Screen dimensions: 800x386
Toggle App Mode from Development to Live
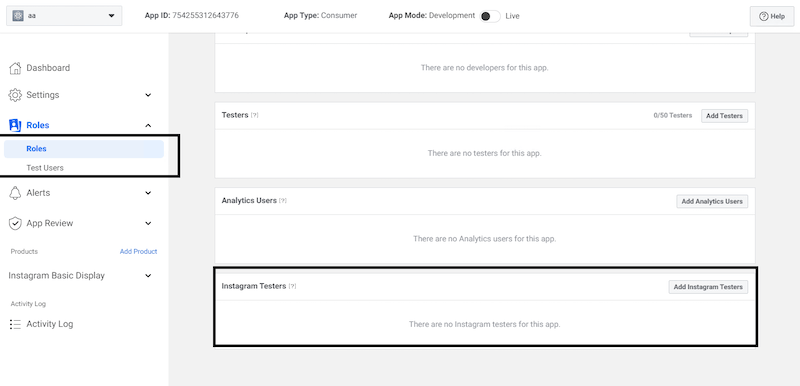point(489,16)
